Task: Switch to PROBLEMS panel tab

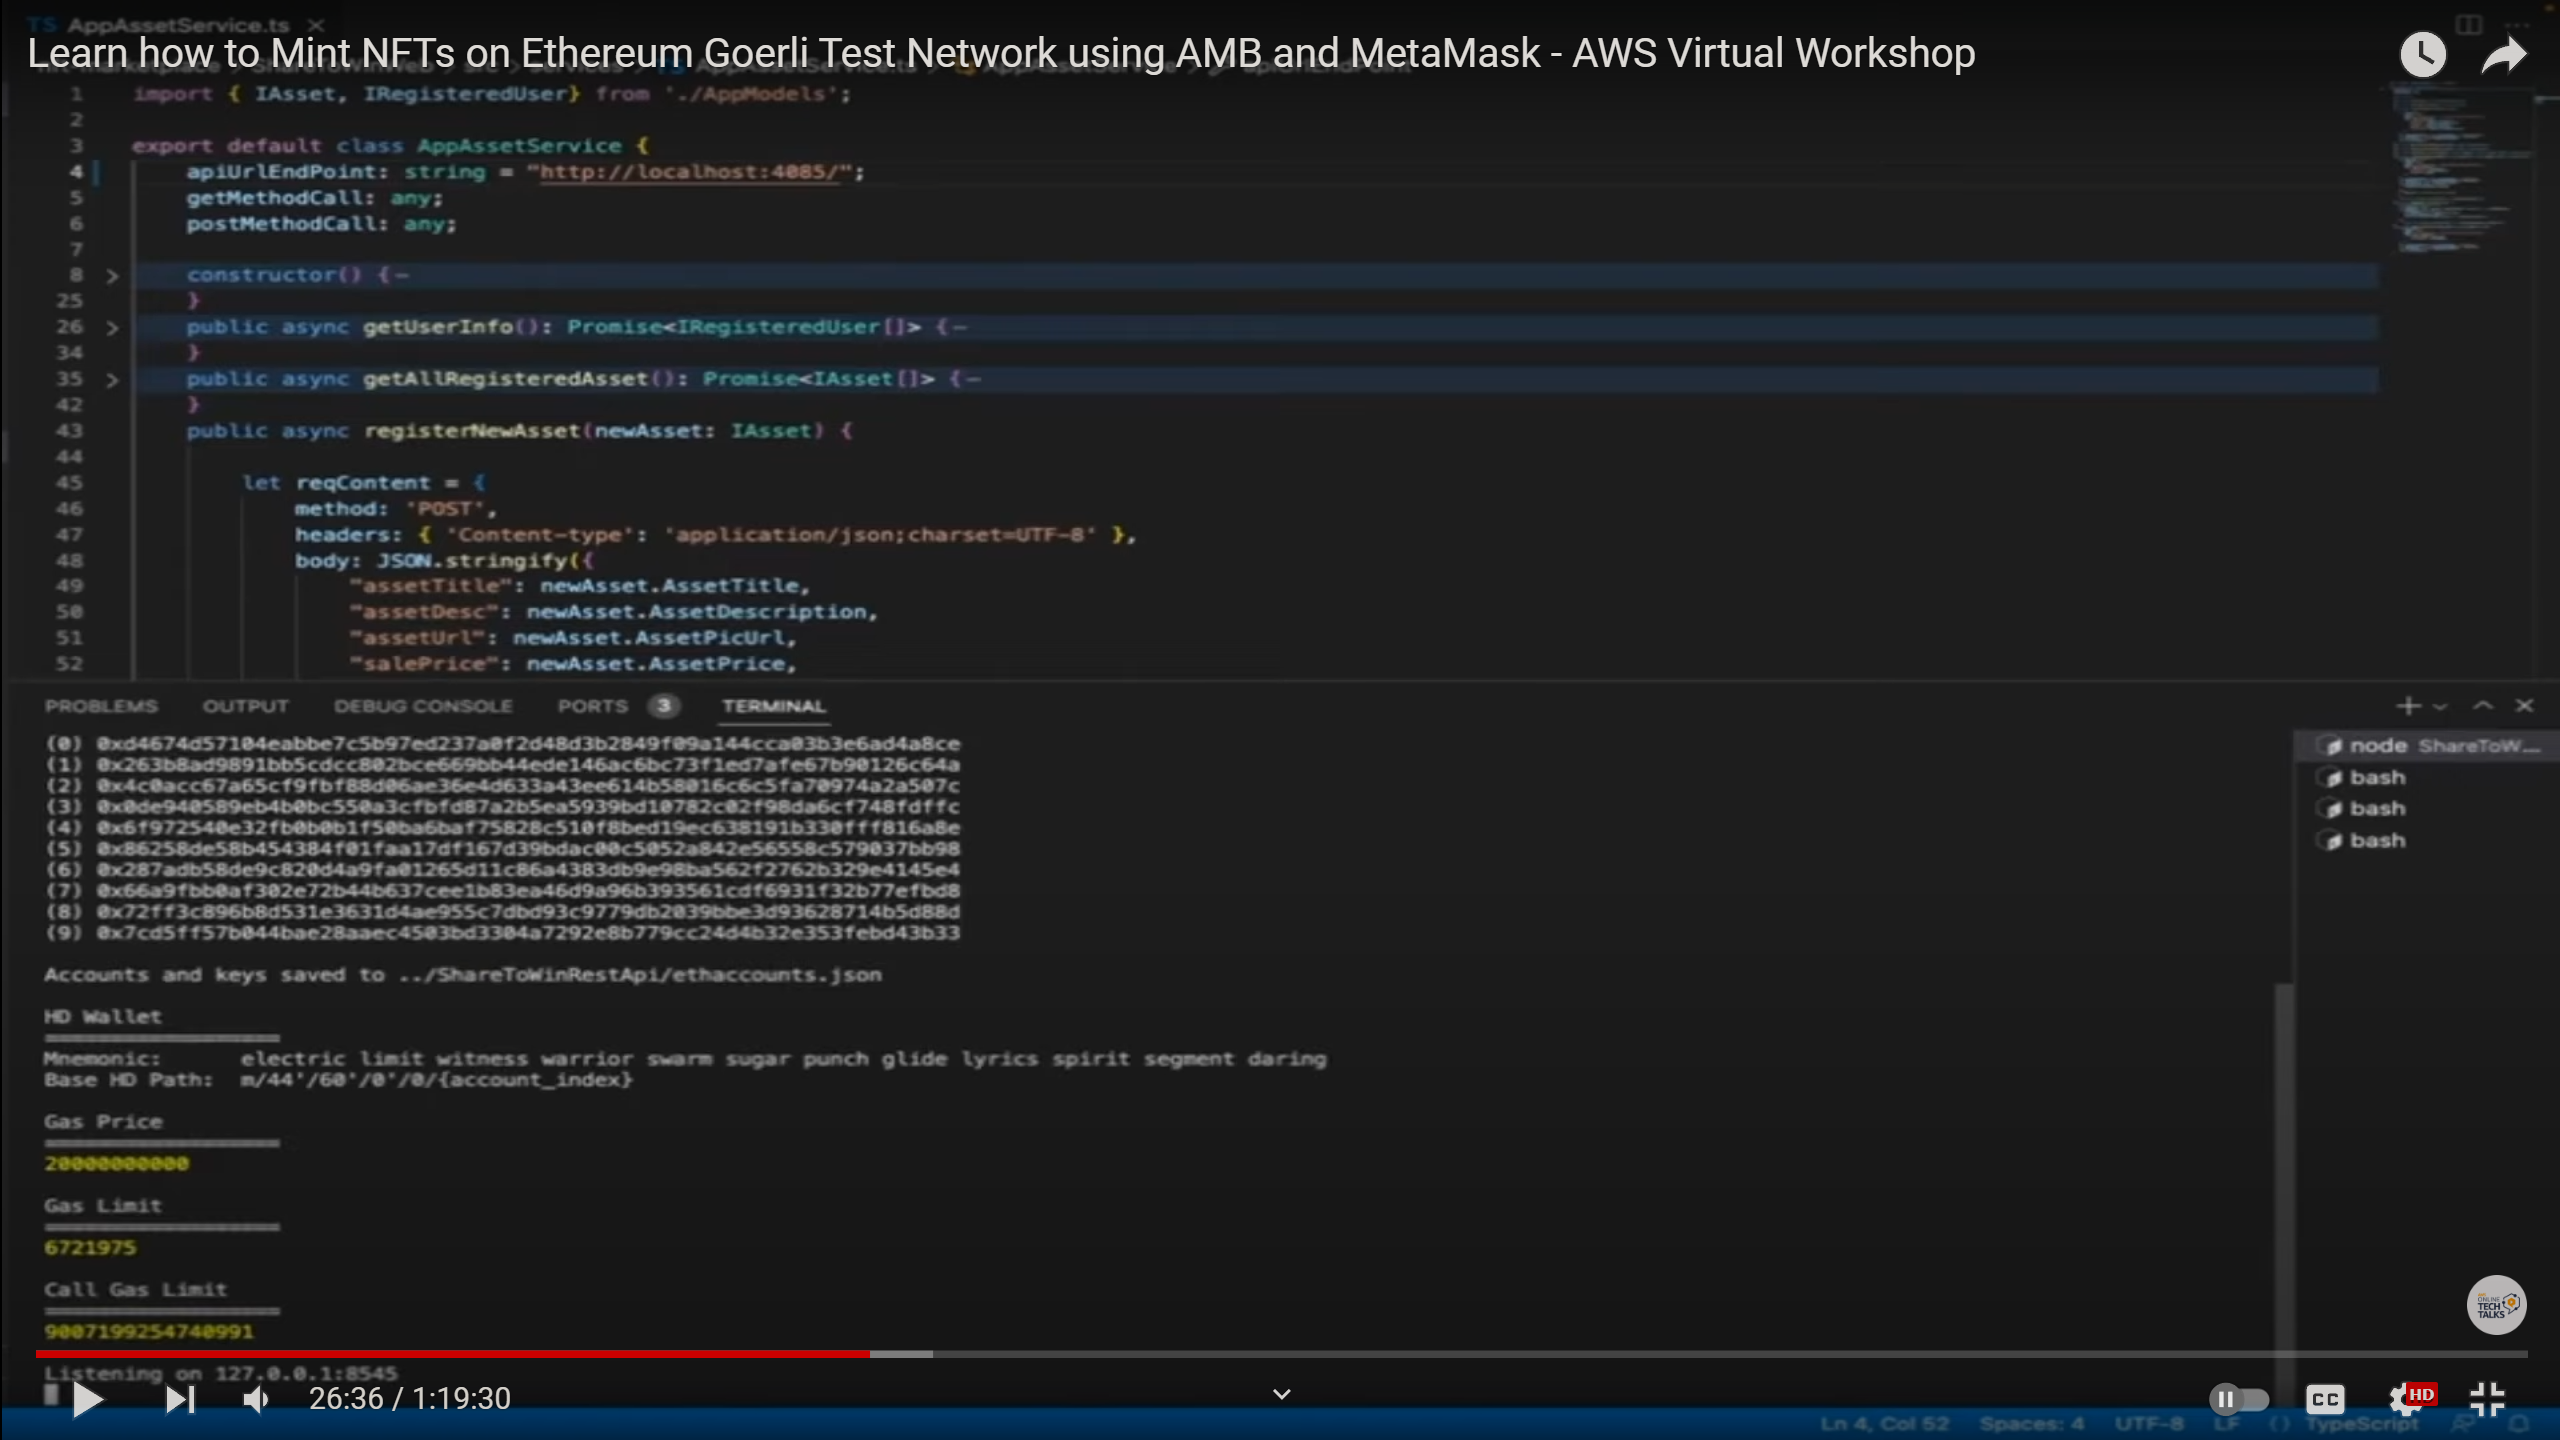Action: pos(101,706)
